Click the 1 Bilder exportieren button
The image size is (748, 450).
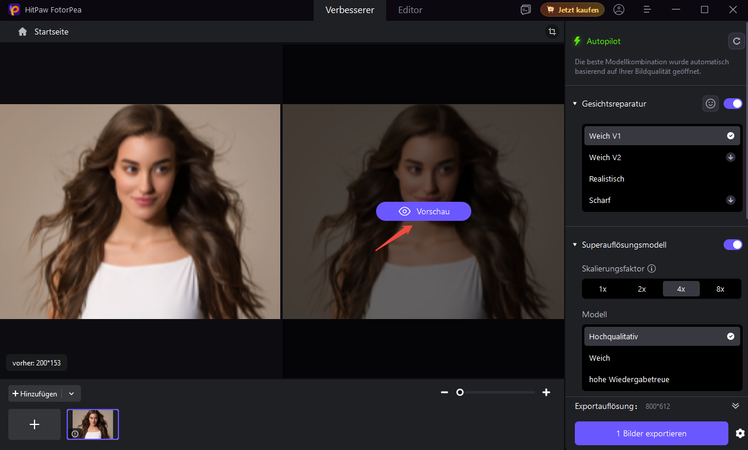651,433
